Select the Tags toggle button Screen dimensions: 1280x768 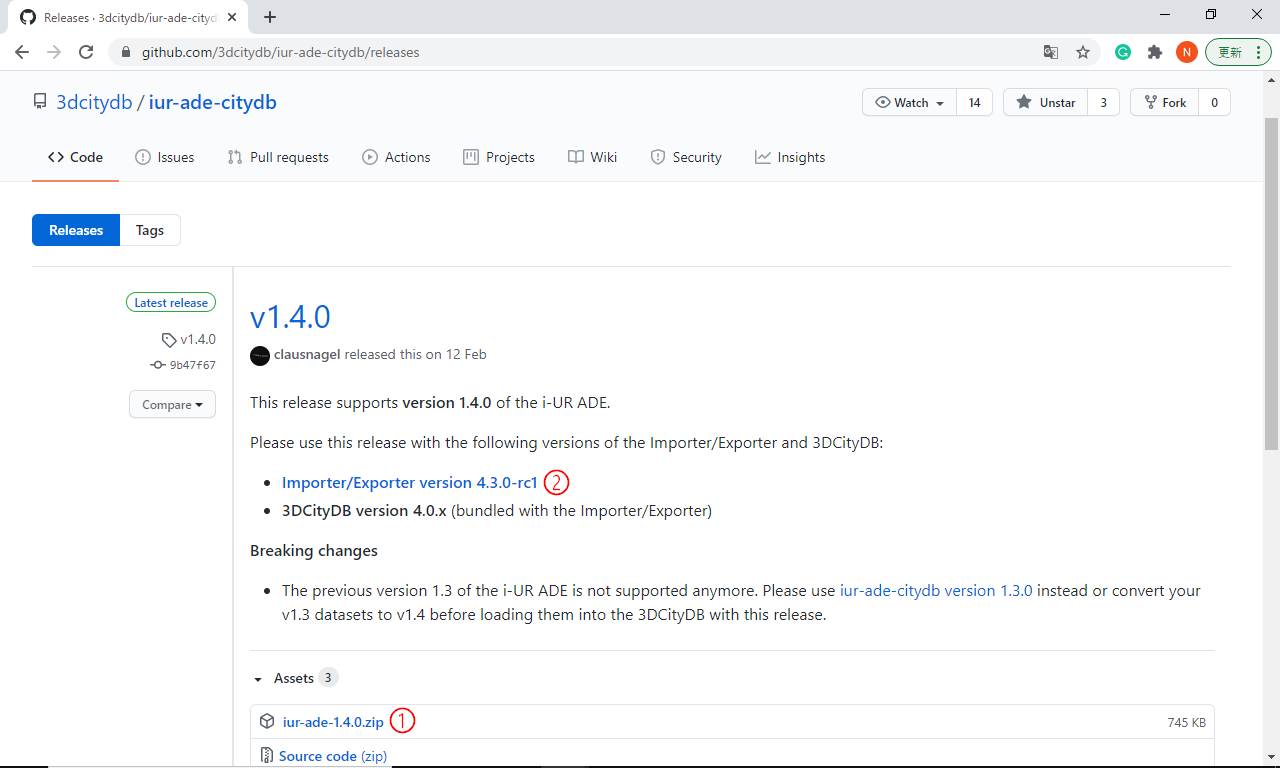(x=150, y=230)
